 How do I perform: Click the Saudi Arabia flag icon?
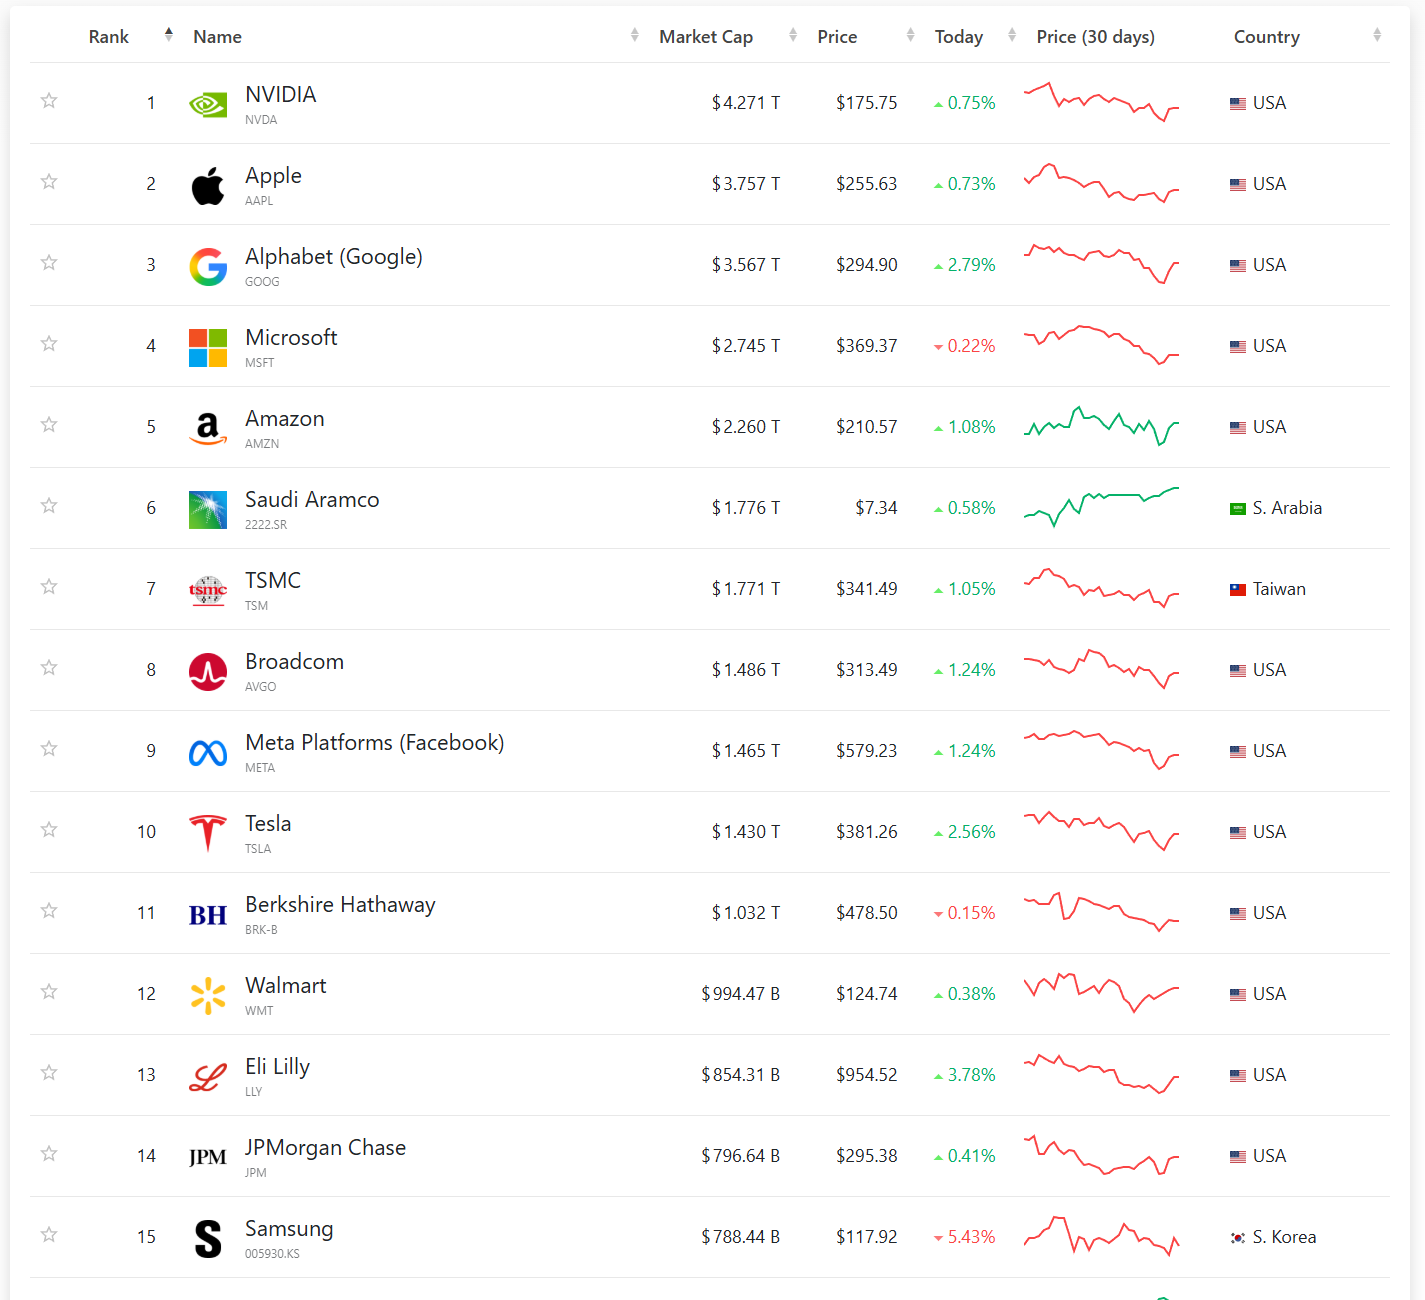[1238, 508]
